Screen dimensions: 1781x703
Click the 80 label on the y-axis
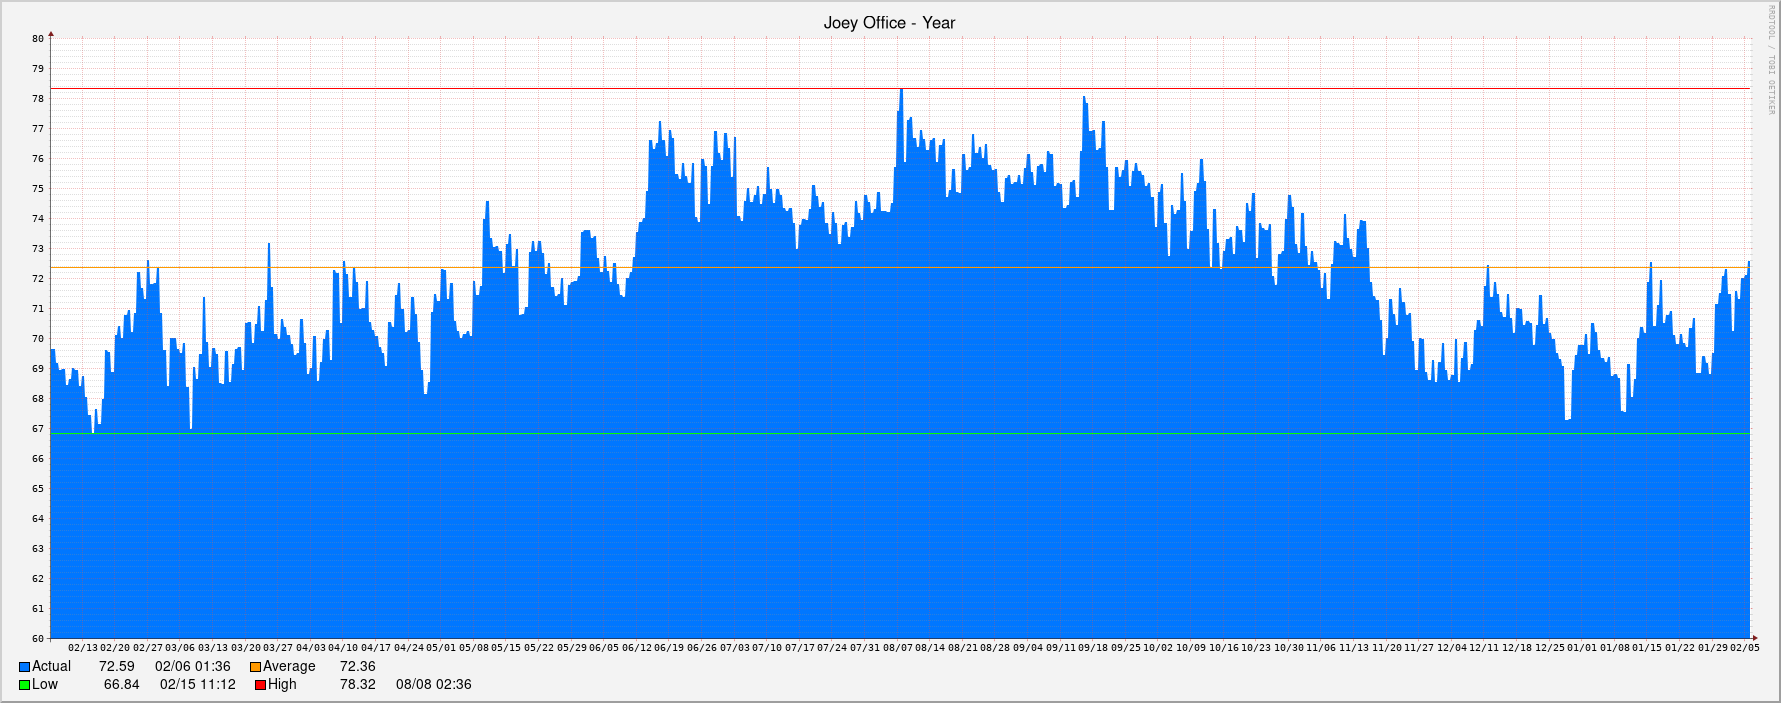pos(38,39)
